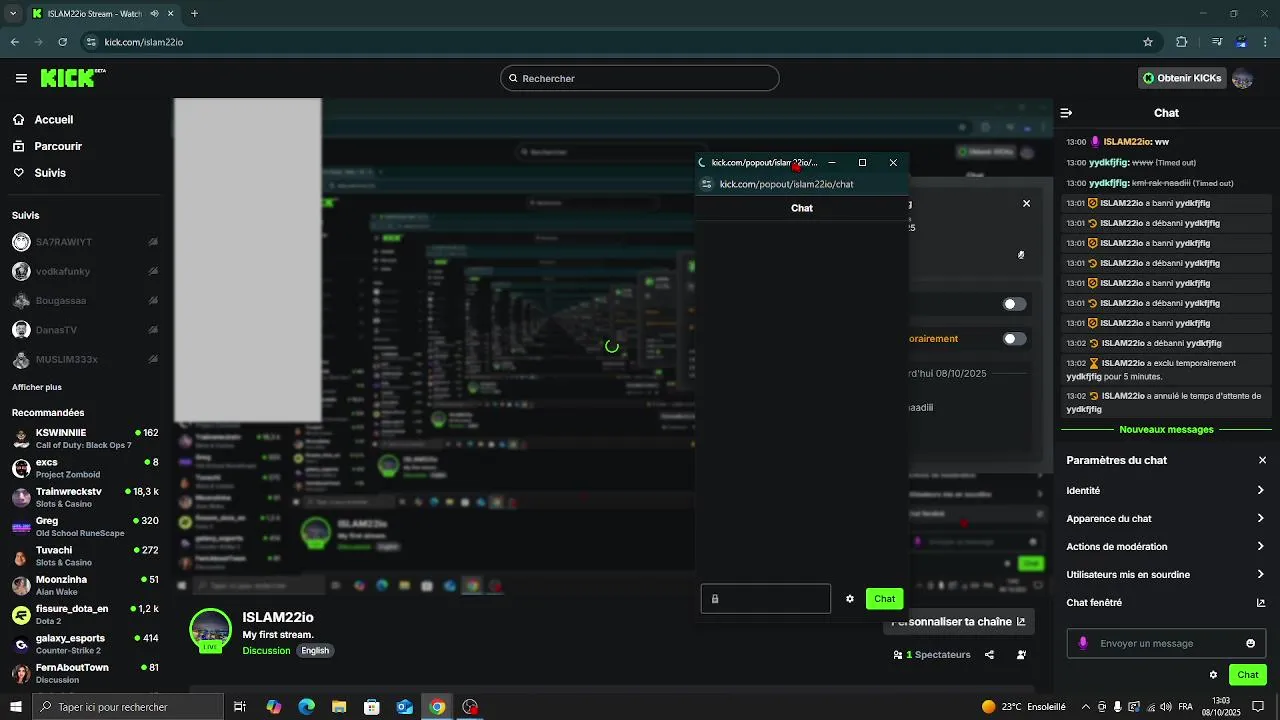Open the 1 Spectateurs viewer list
Image resolution: width=1280 pixels, height=720 pixels.
coord(932,655)
